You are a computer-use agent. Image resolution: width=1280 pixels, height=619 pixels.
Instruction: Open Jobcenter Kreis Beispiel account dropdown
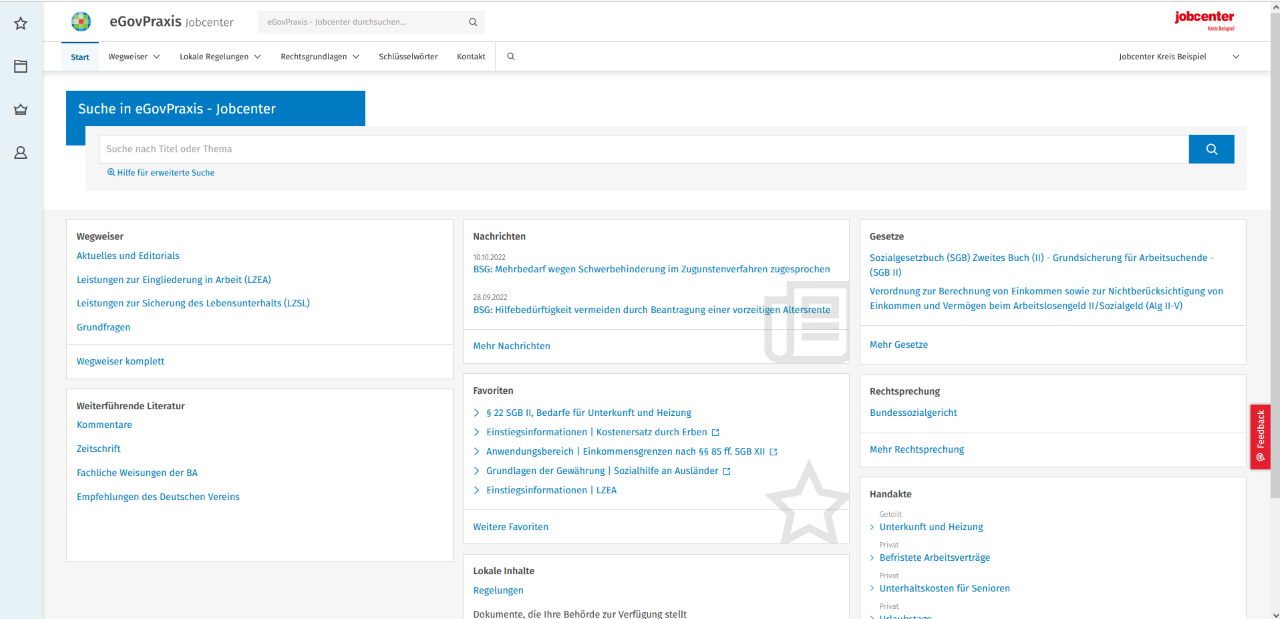1178,57
